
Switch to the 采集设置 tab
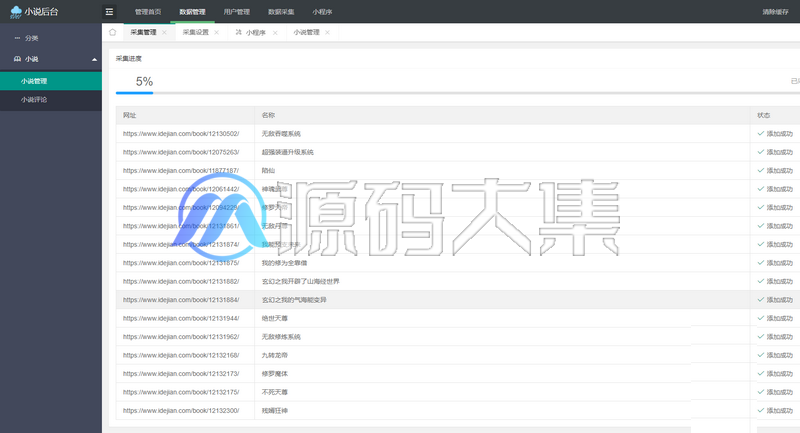click(x=196, y=32)
